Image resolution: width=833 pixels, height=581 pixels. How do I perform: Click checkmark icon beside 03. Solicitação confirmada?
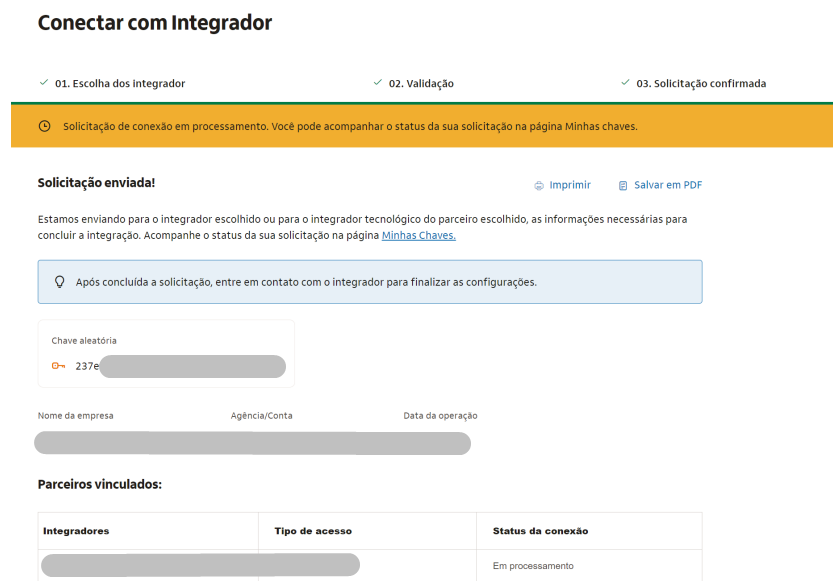pos(625,82)
